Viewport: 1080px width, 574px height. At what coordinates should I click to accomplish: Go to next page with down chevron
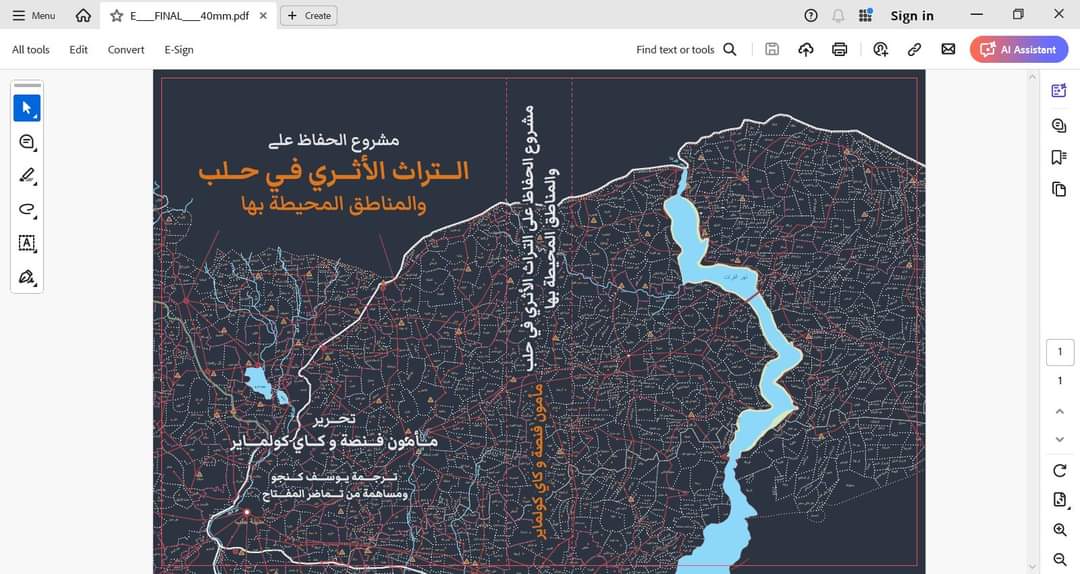click(x=1059, y=439)
